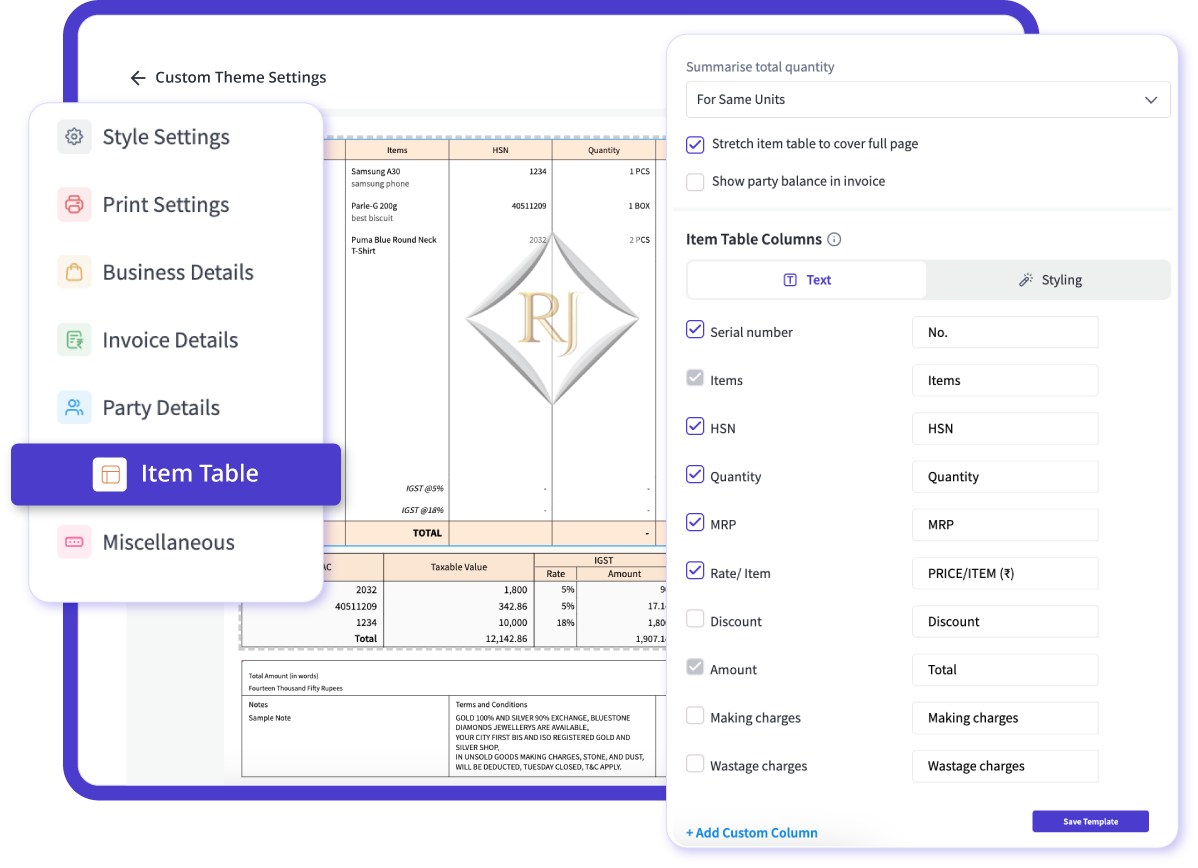Image resolution: width=1198 pixels, height=868 pixels.
Task: Enable Show party balance in invoice
Action: [x=695, y=182]
